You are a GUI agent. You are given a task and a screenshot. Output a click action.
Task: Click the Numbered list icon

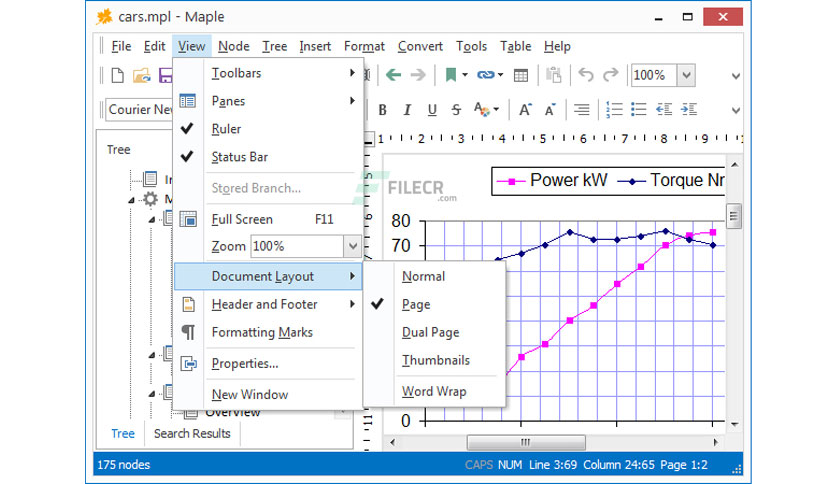(x=614, y=110)
